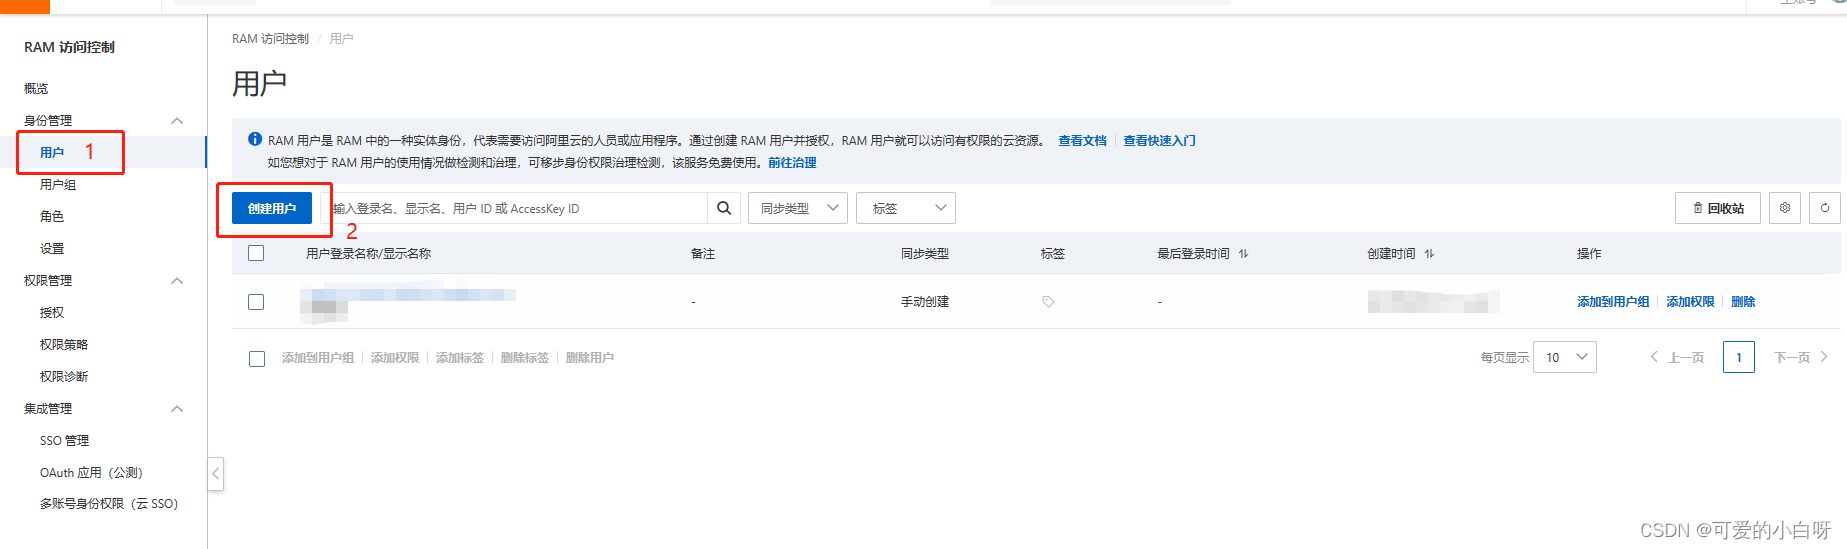This screenshot has width=1847, height=549.
Task: Click the bottom 添加权限 bulk action
Action: pos(395,357)
